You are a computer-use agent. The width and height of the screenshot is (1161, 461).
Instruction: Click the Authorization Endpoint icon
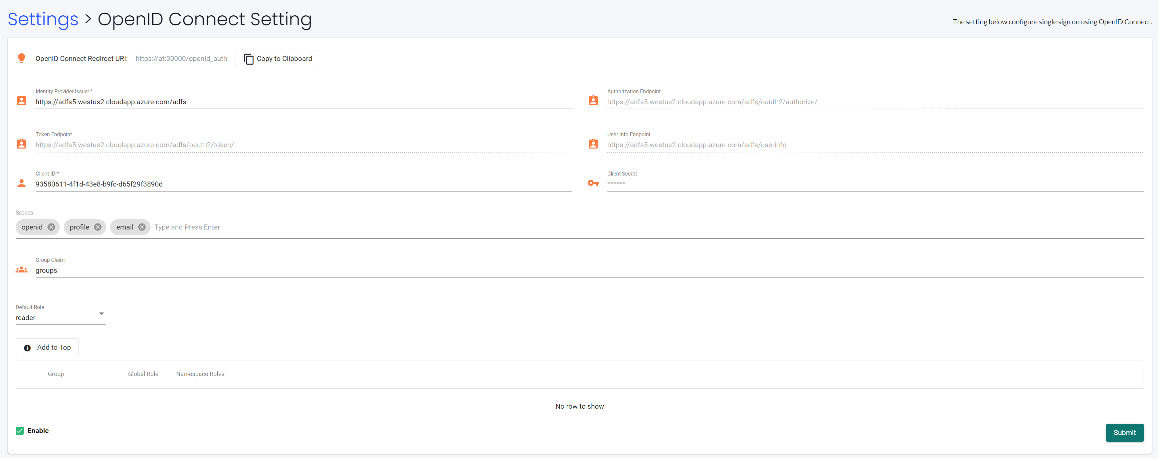[x=593, y=101]
